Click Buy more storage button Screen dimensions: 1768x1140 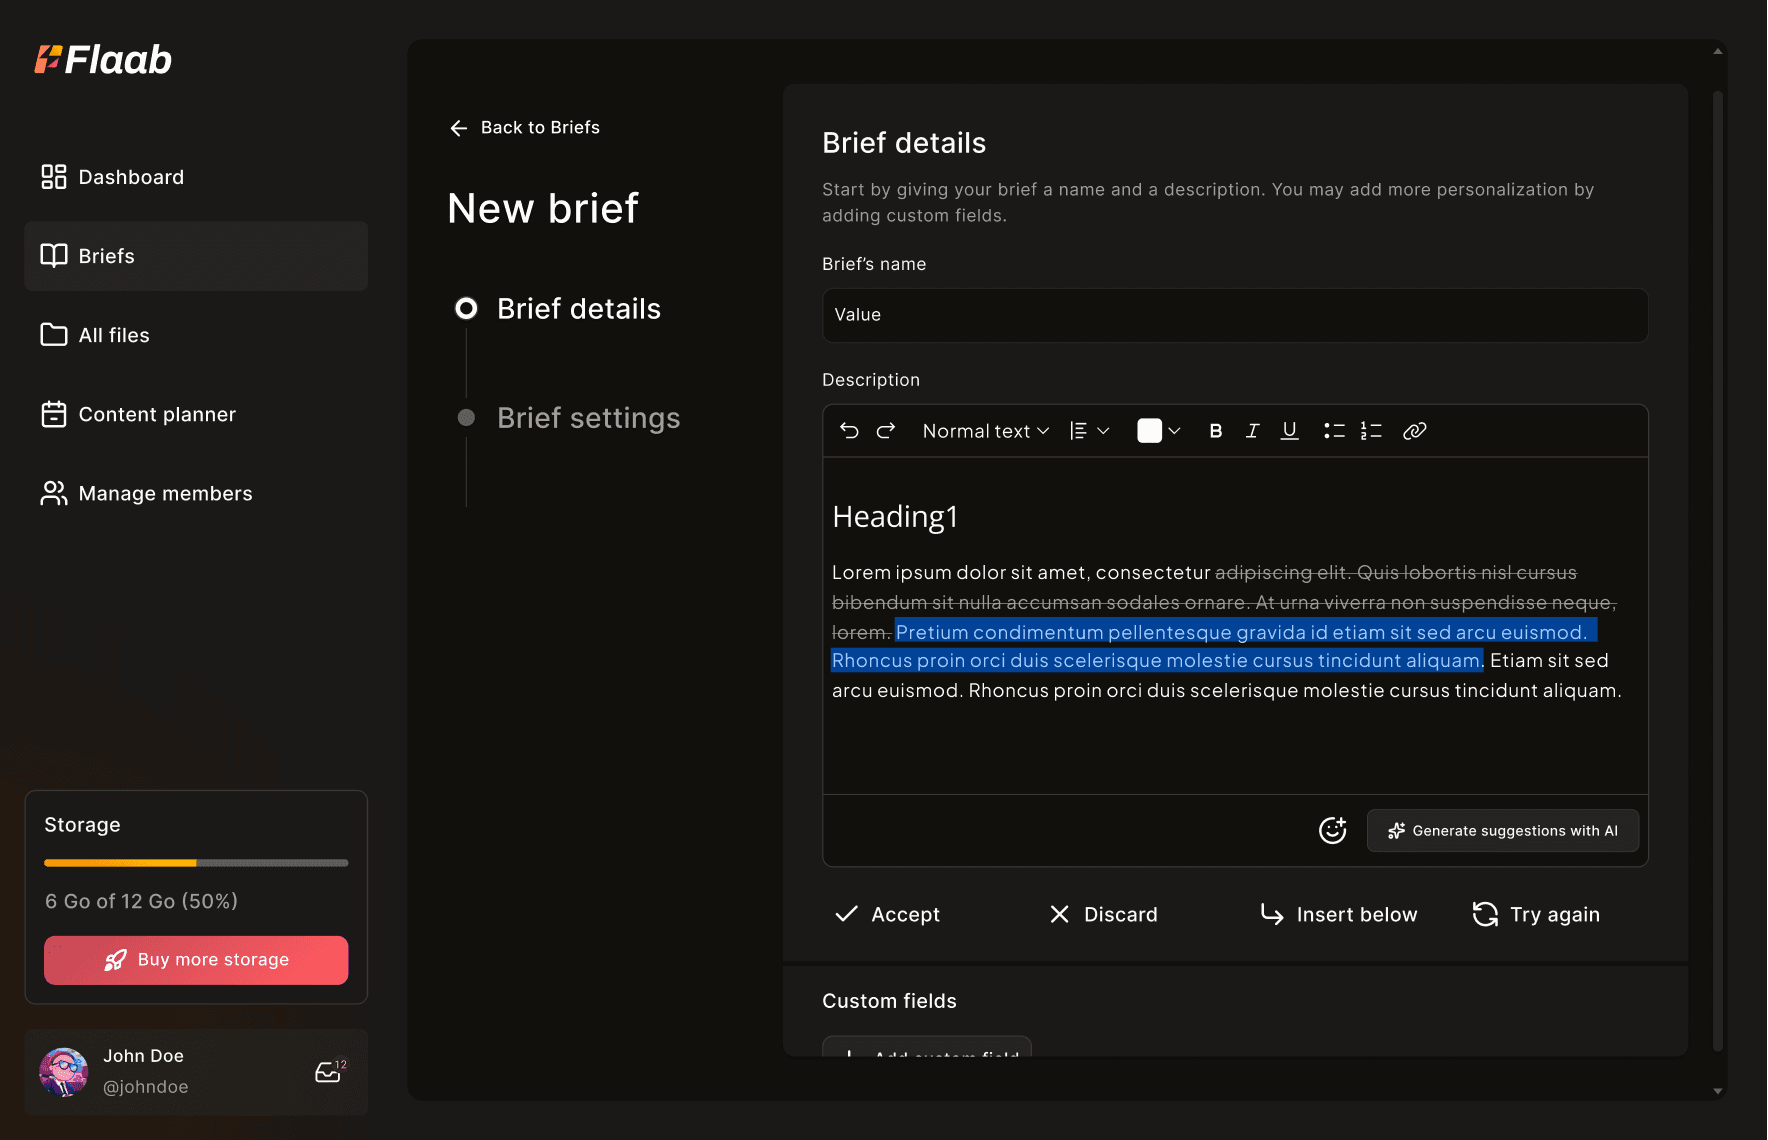click(196, 960)
